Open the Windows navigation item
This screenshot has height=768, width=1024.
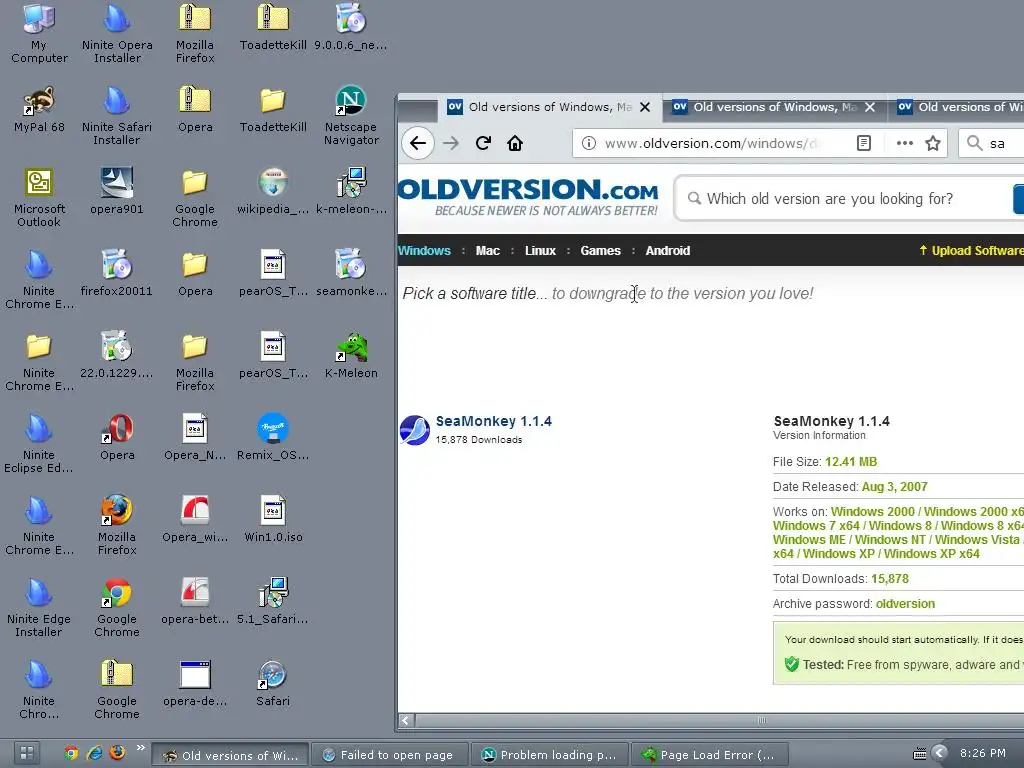[424, 251]
